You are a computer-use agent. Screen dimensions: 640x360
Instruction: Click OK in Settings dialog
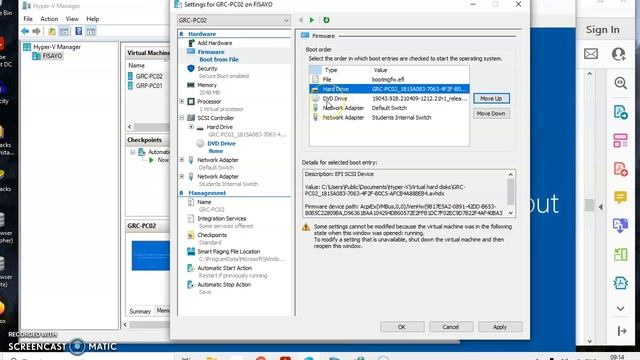coord(402,327)
